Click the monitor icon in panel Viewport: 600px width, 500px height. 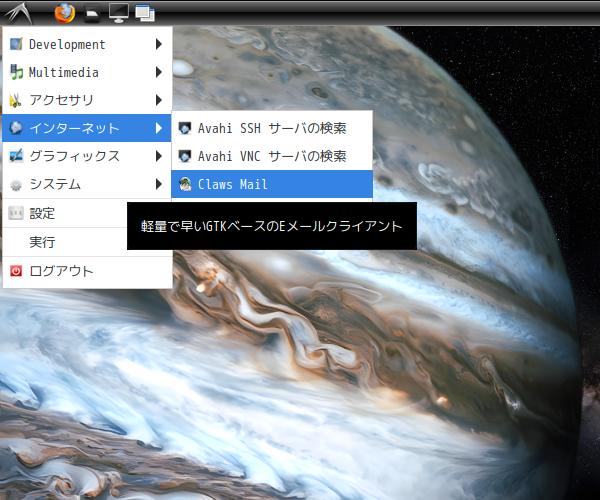pyautogui.click(x=119, y=13)
